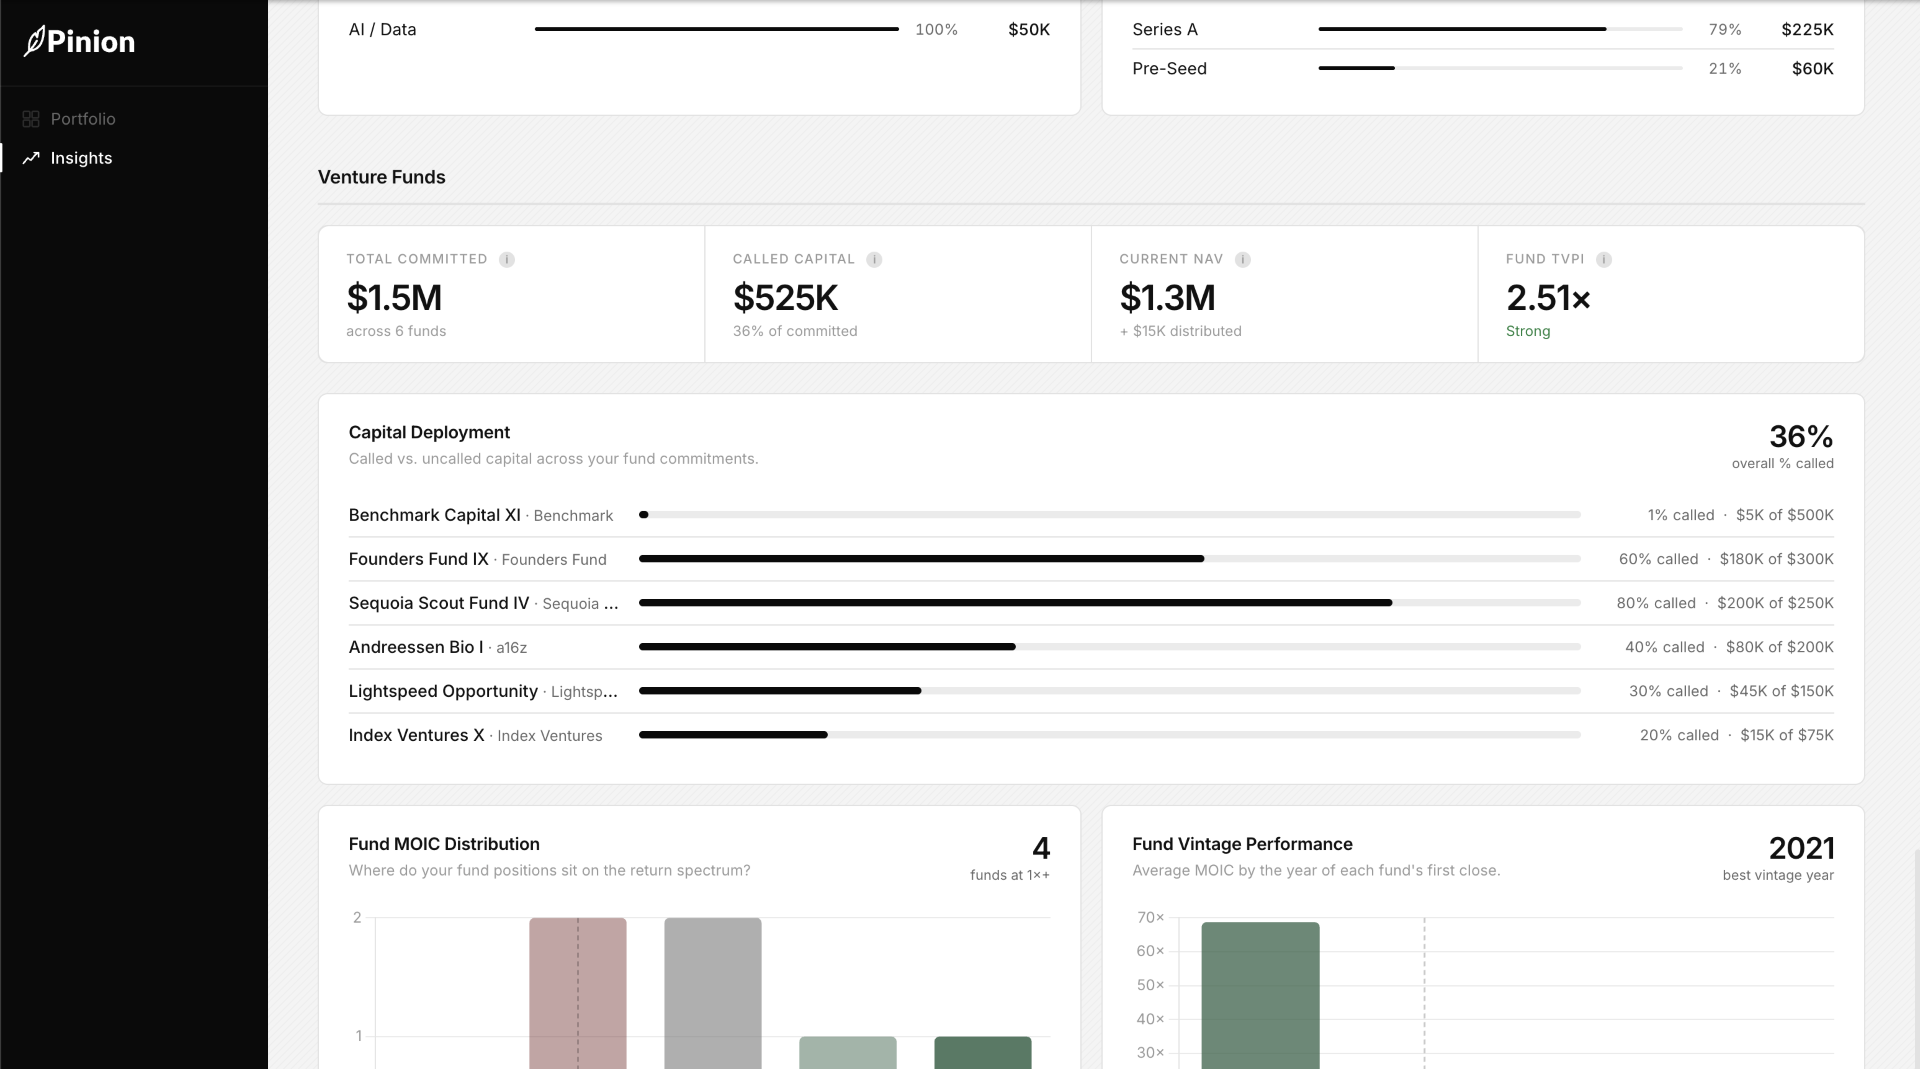Open Sequoia Scout Fund IV fund name
The width and height of the screenshot is (1920, 1069).
pyautogui.click(x=439, y=603)
